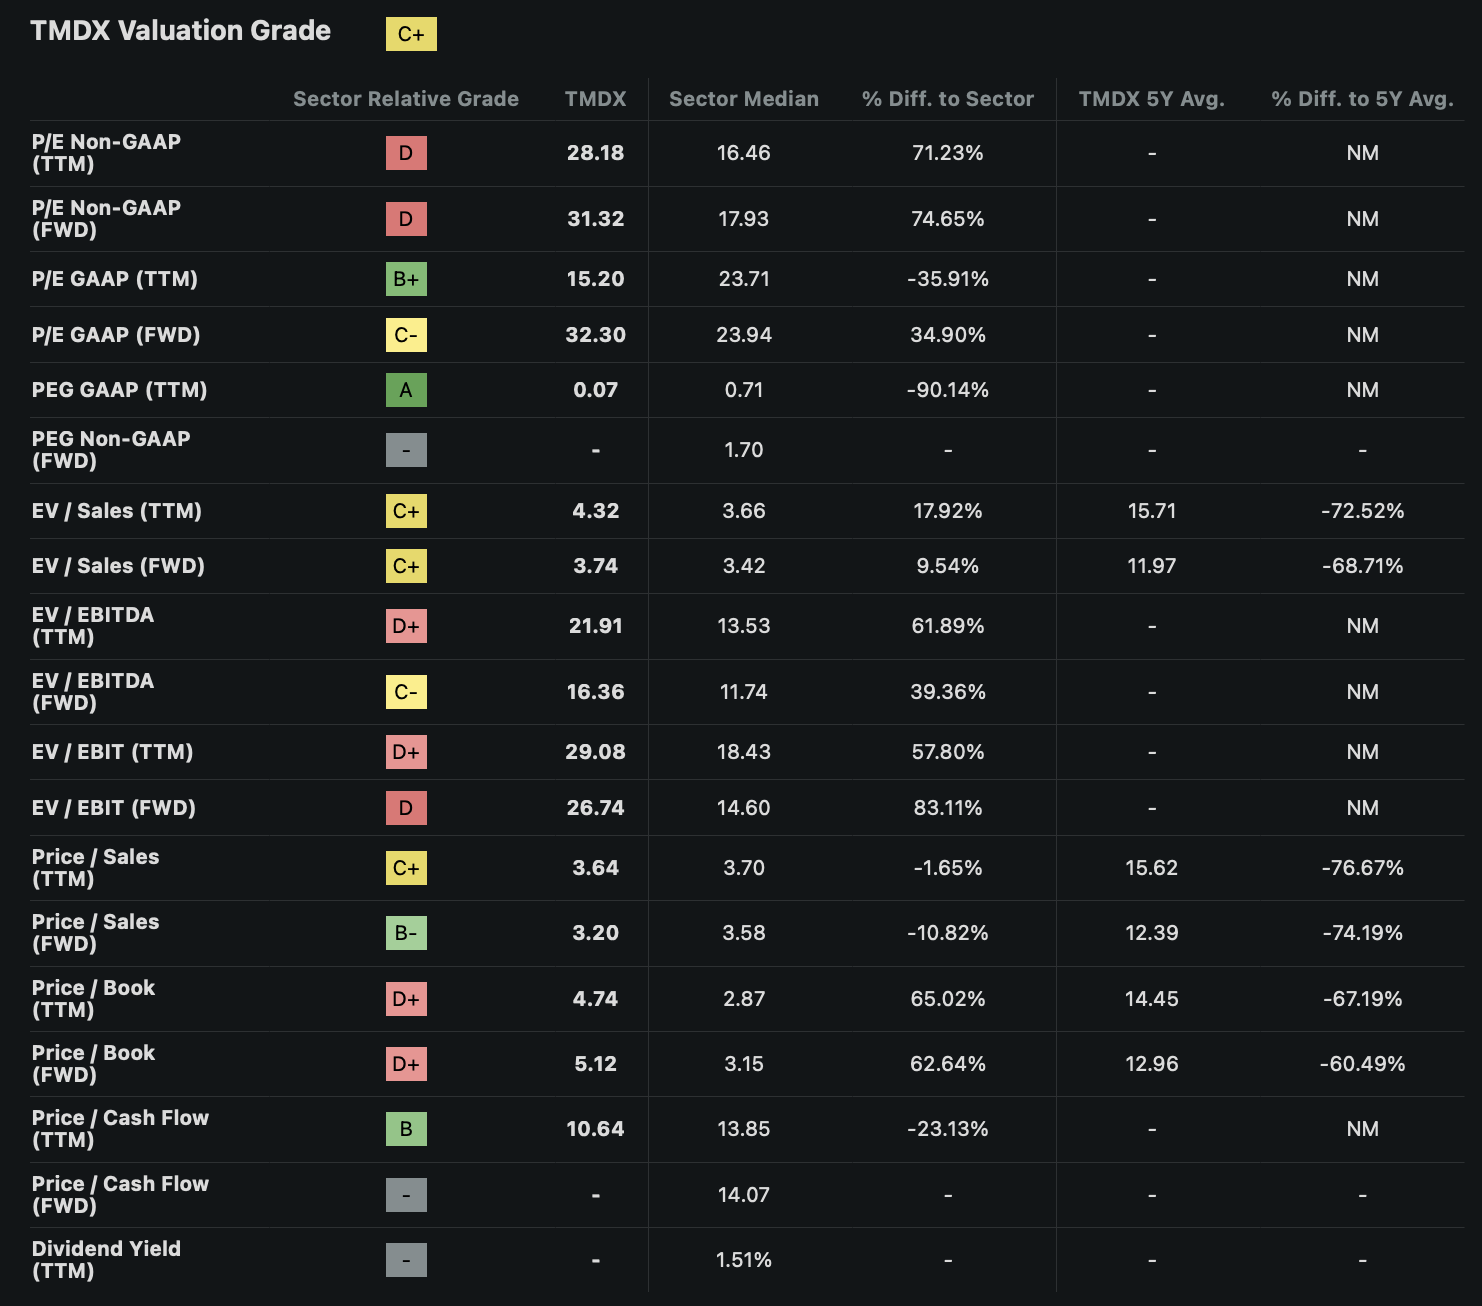Click the gray dash badge for PEG Non-GAAP (FWD)
1482x1306 pixels.
point(406,450)
